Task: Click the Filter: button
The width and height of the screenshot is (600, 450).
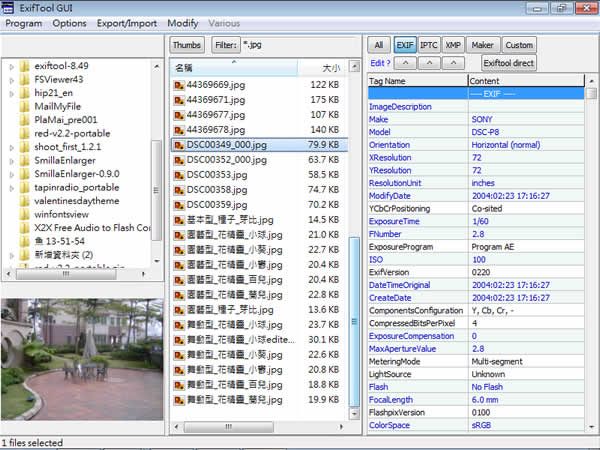Action: [226, 45]
